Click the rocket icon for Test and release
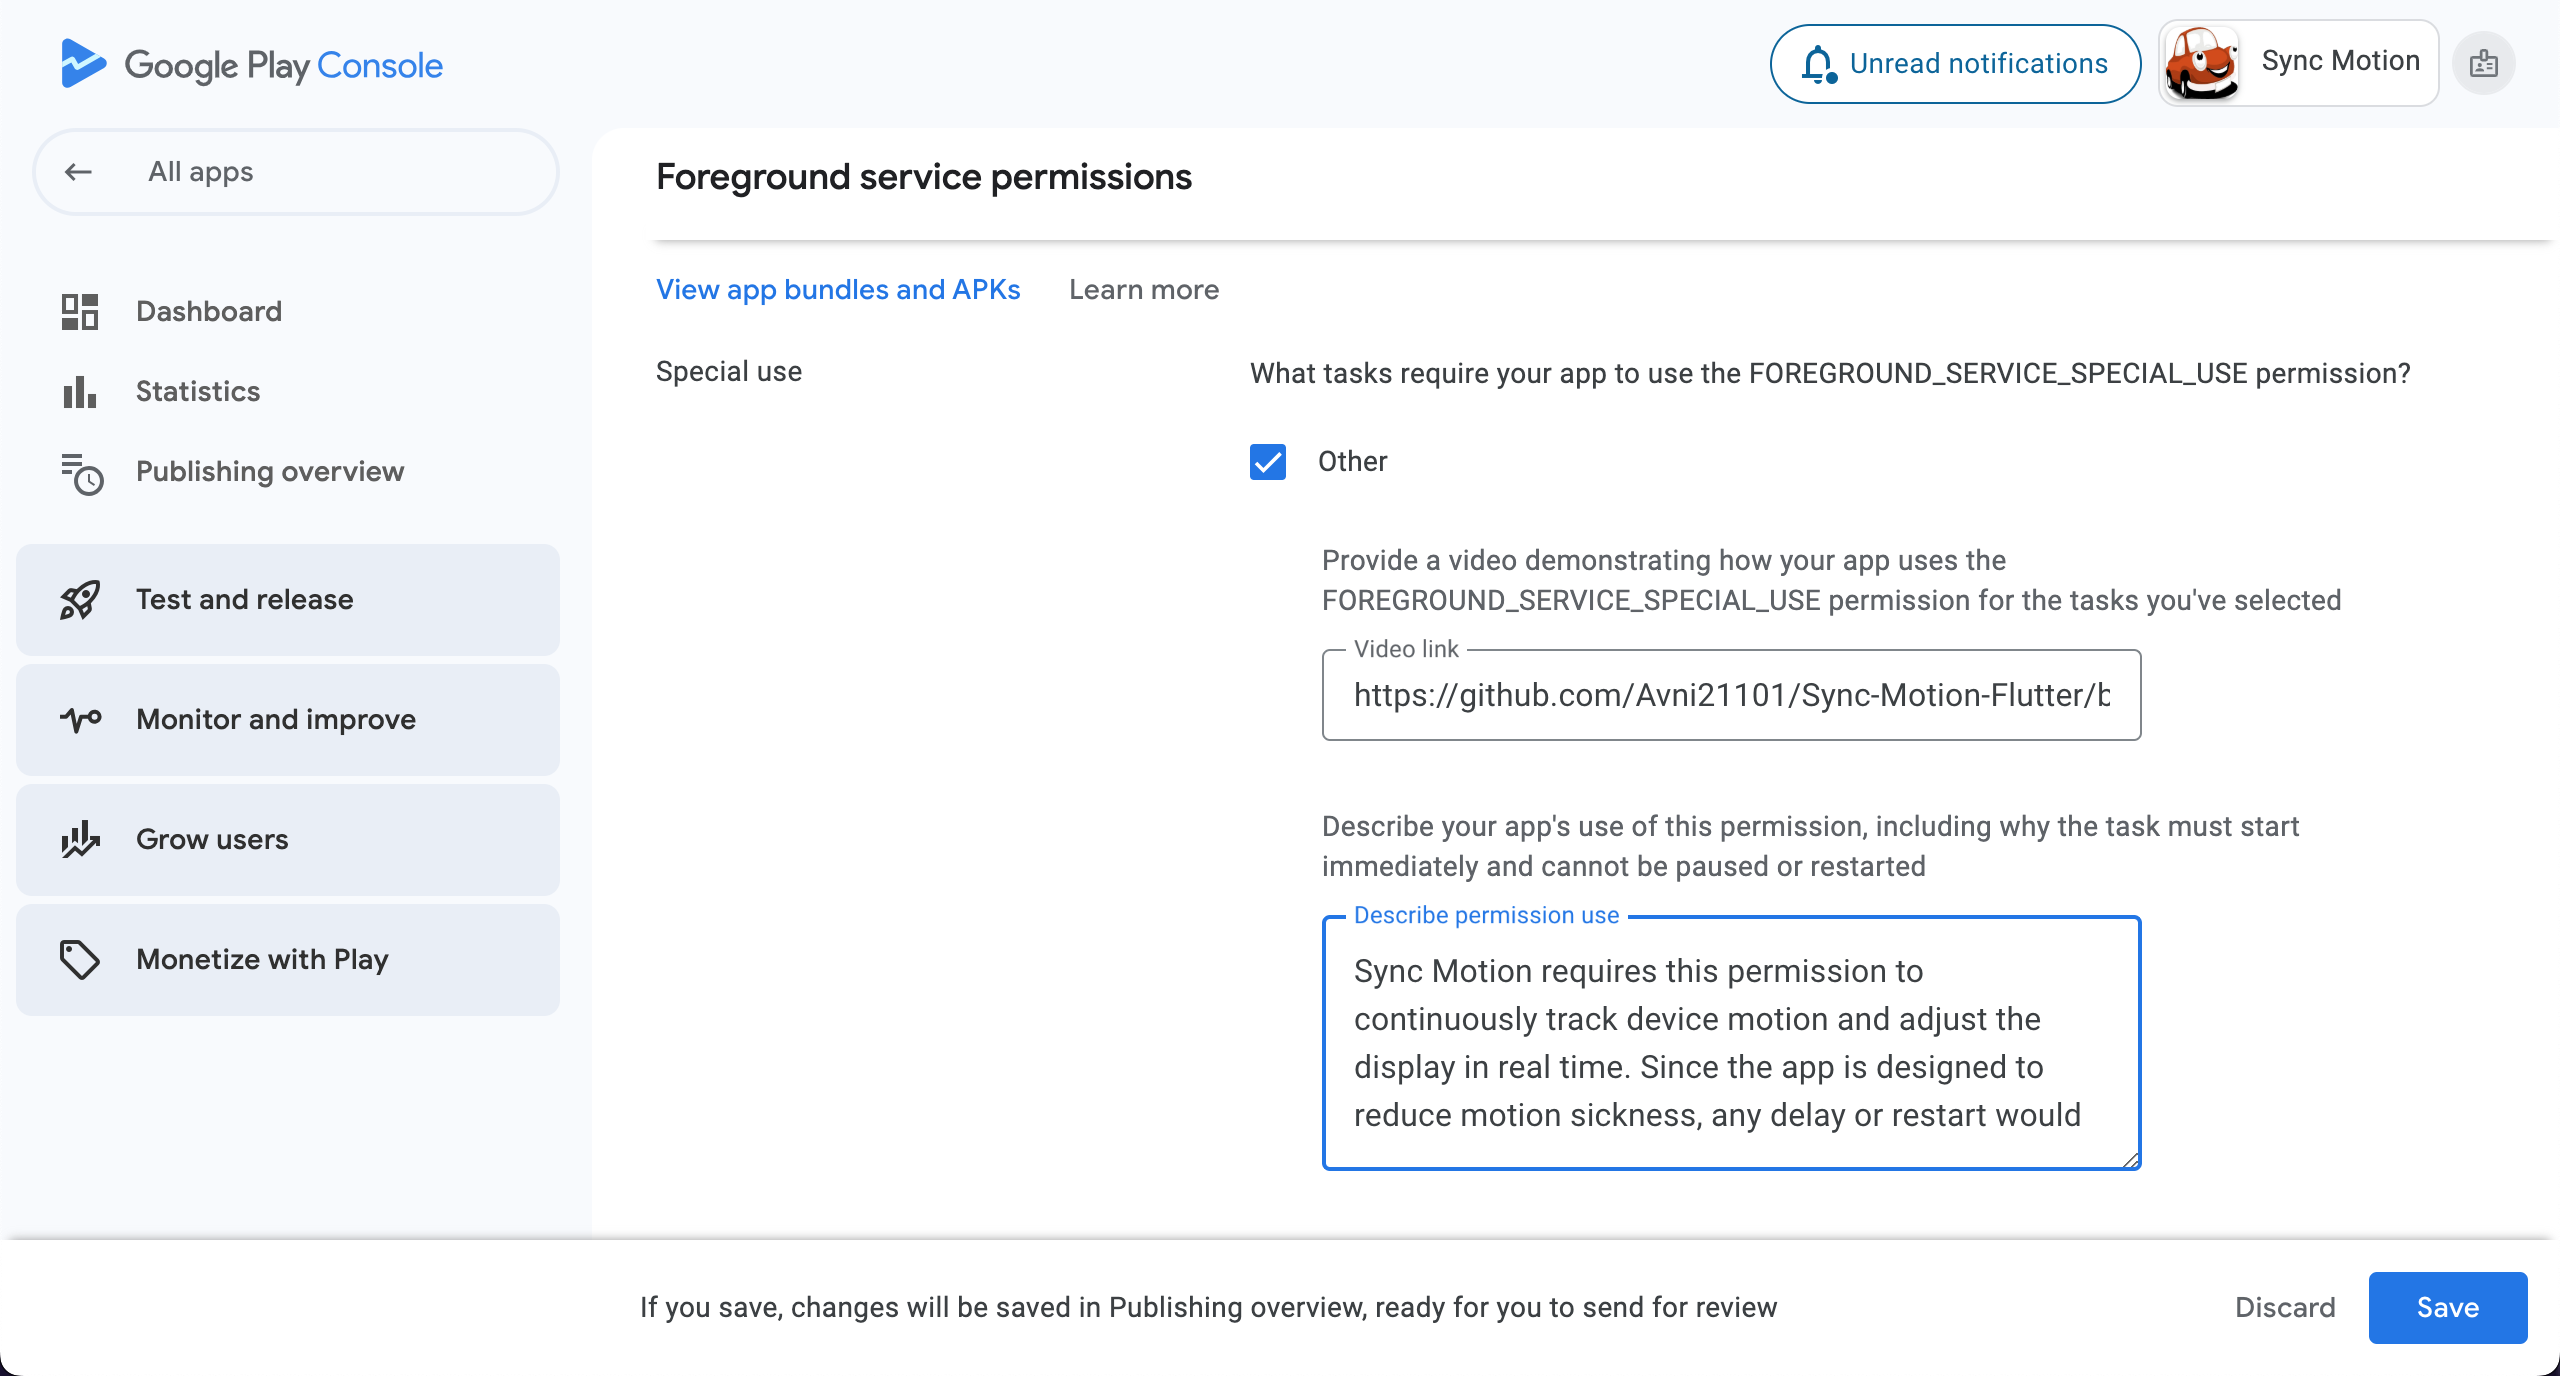The width and height of the screenshot is (2560, 1376). pyautogui.click(x=80, y=600)
